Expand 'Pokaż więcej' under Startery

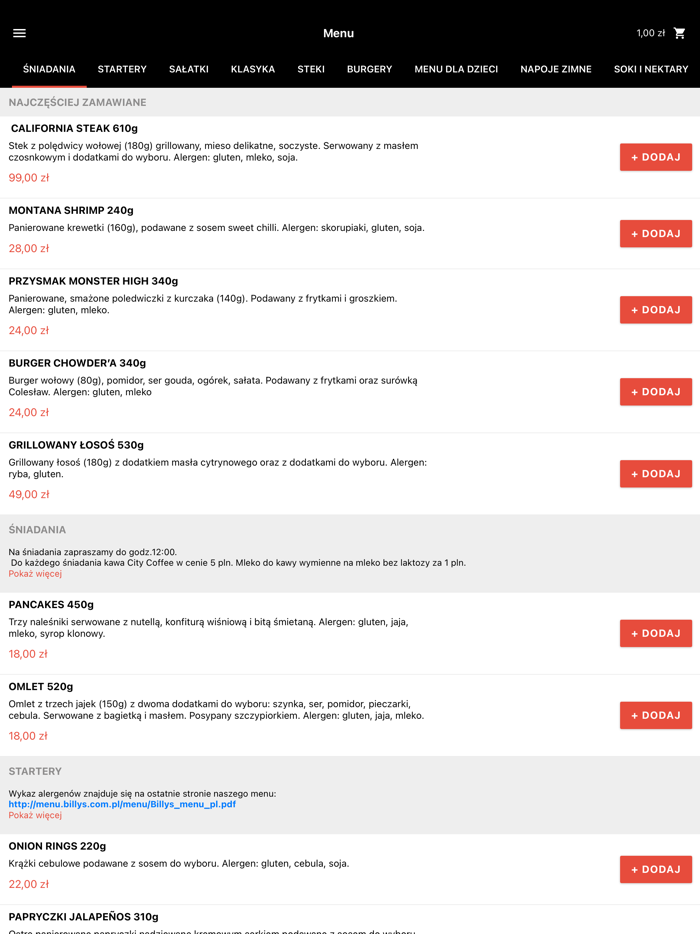click(35, 815)
